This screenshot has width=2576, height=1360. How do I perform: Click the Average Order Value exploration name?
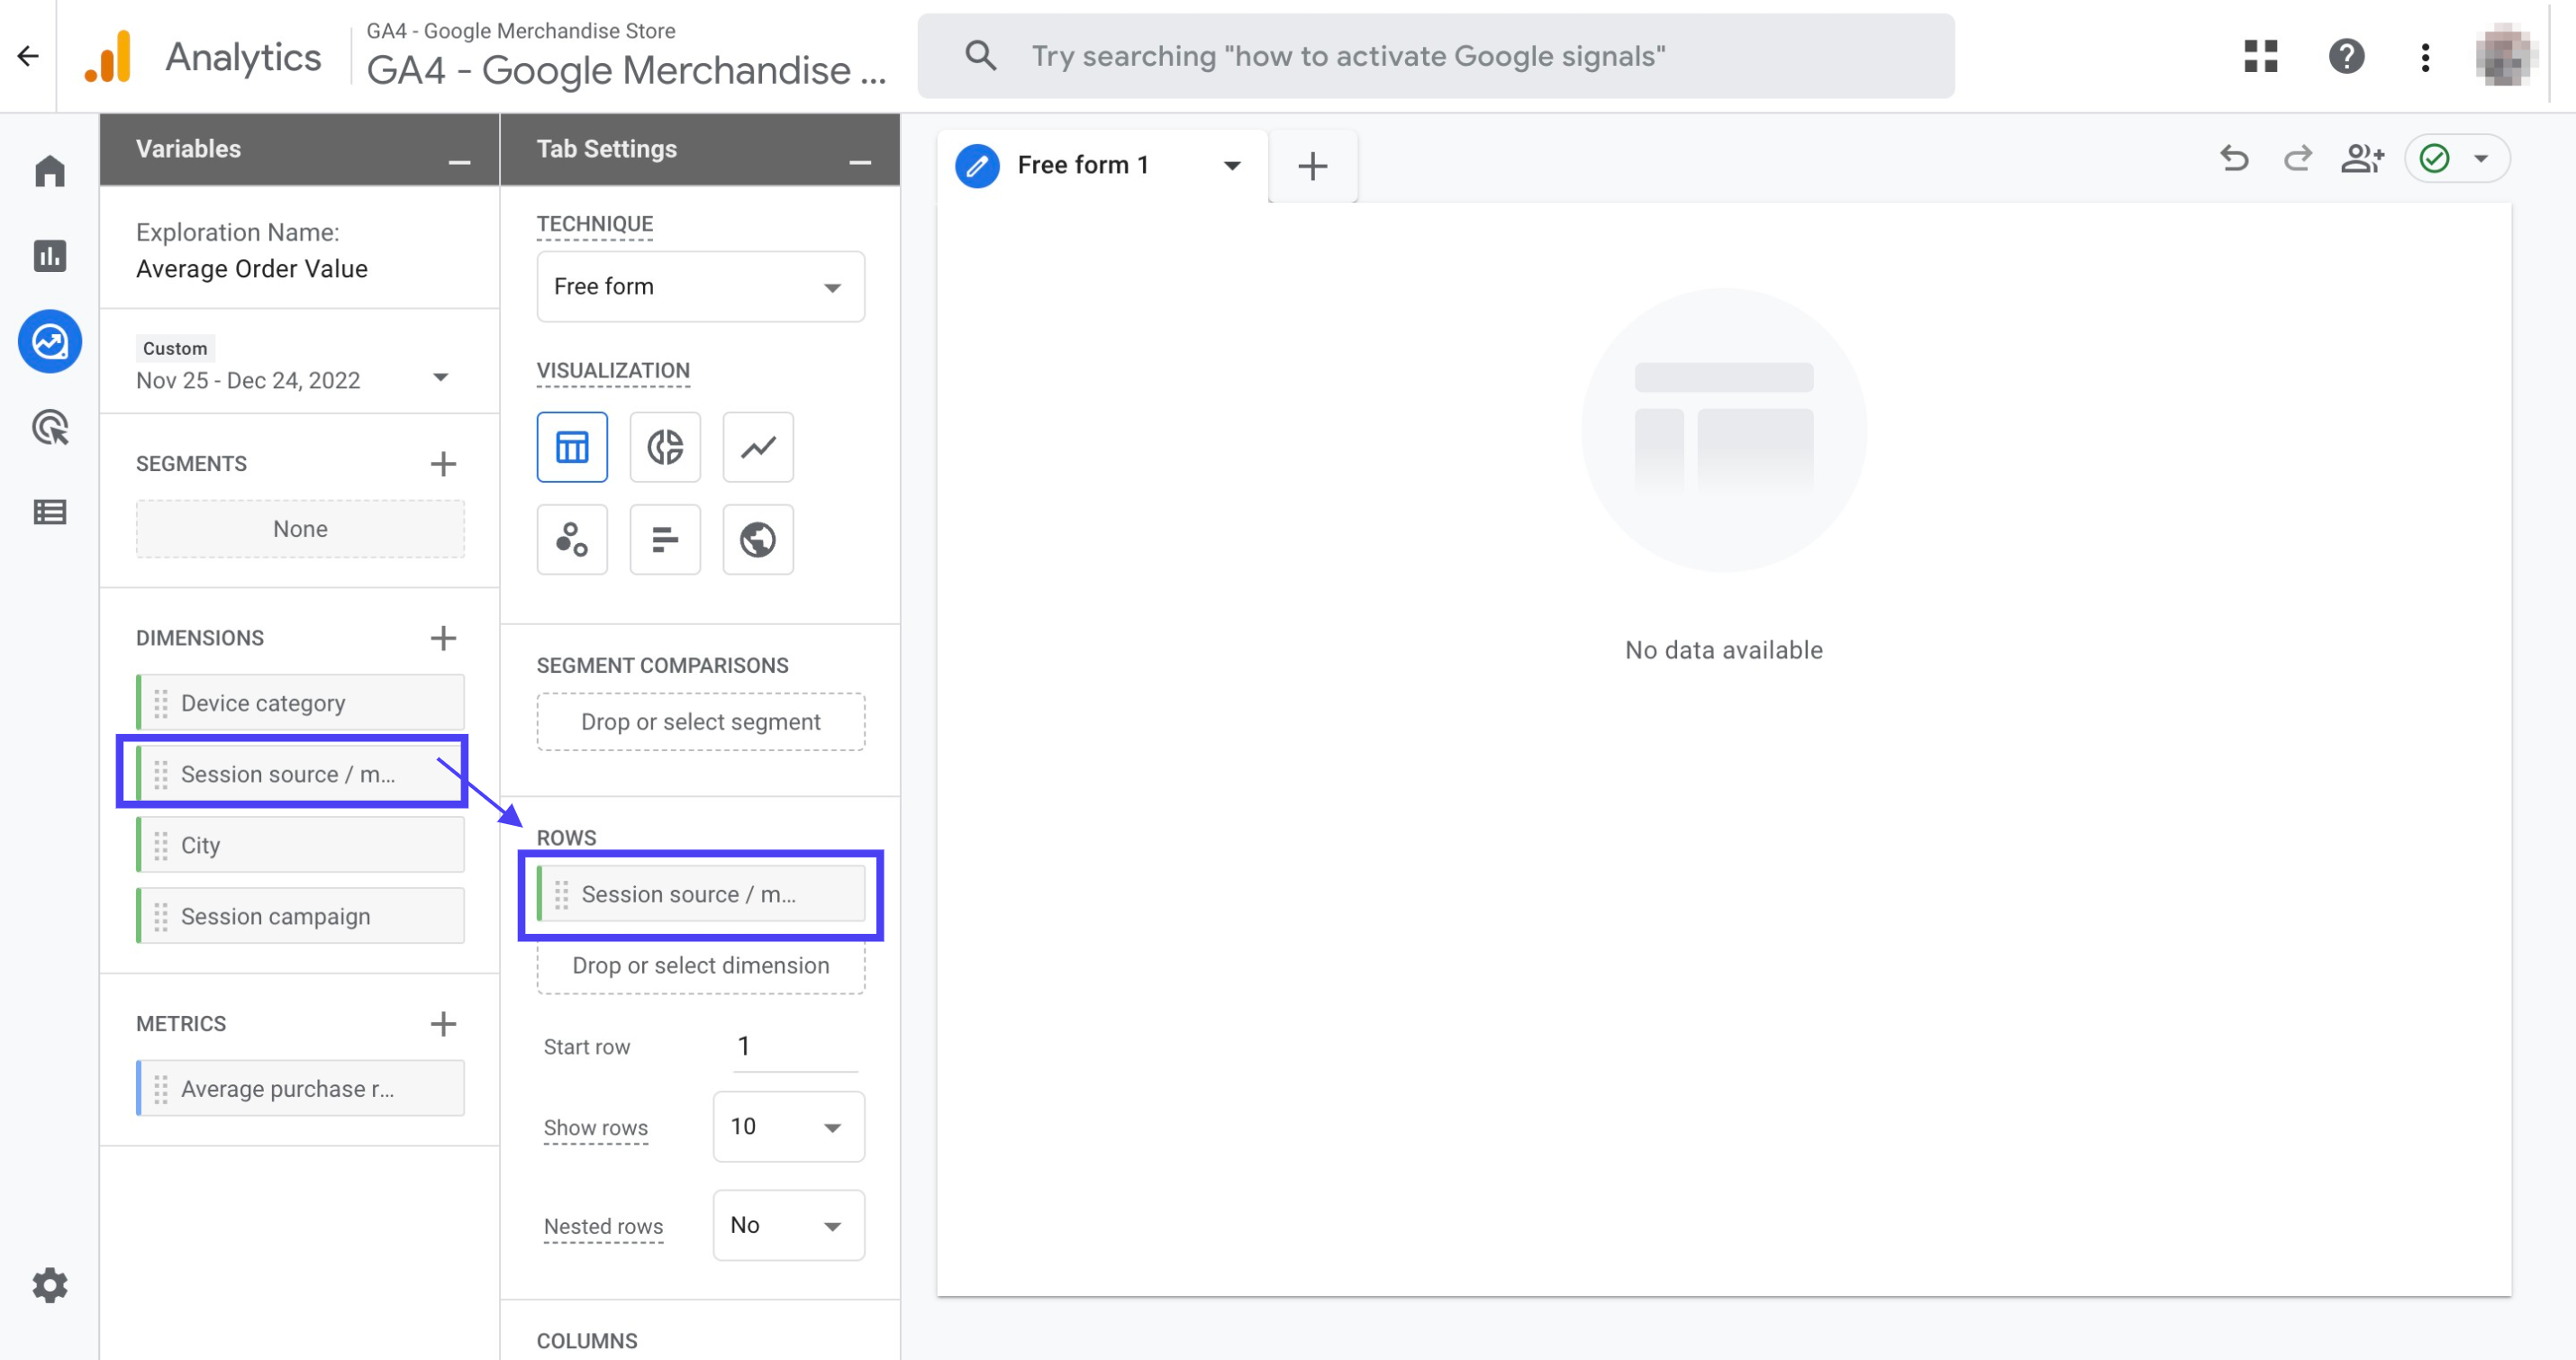252,269
